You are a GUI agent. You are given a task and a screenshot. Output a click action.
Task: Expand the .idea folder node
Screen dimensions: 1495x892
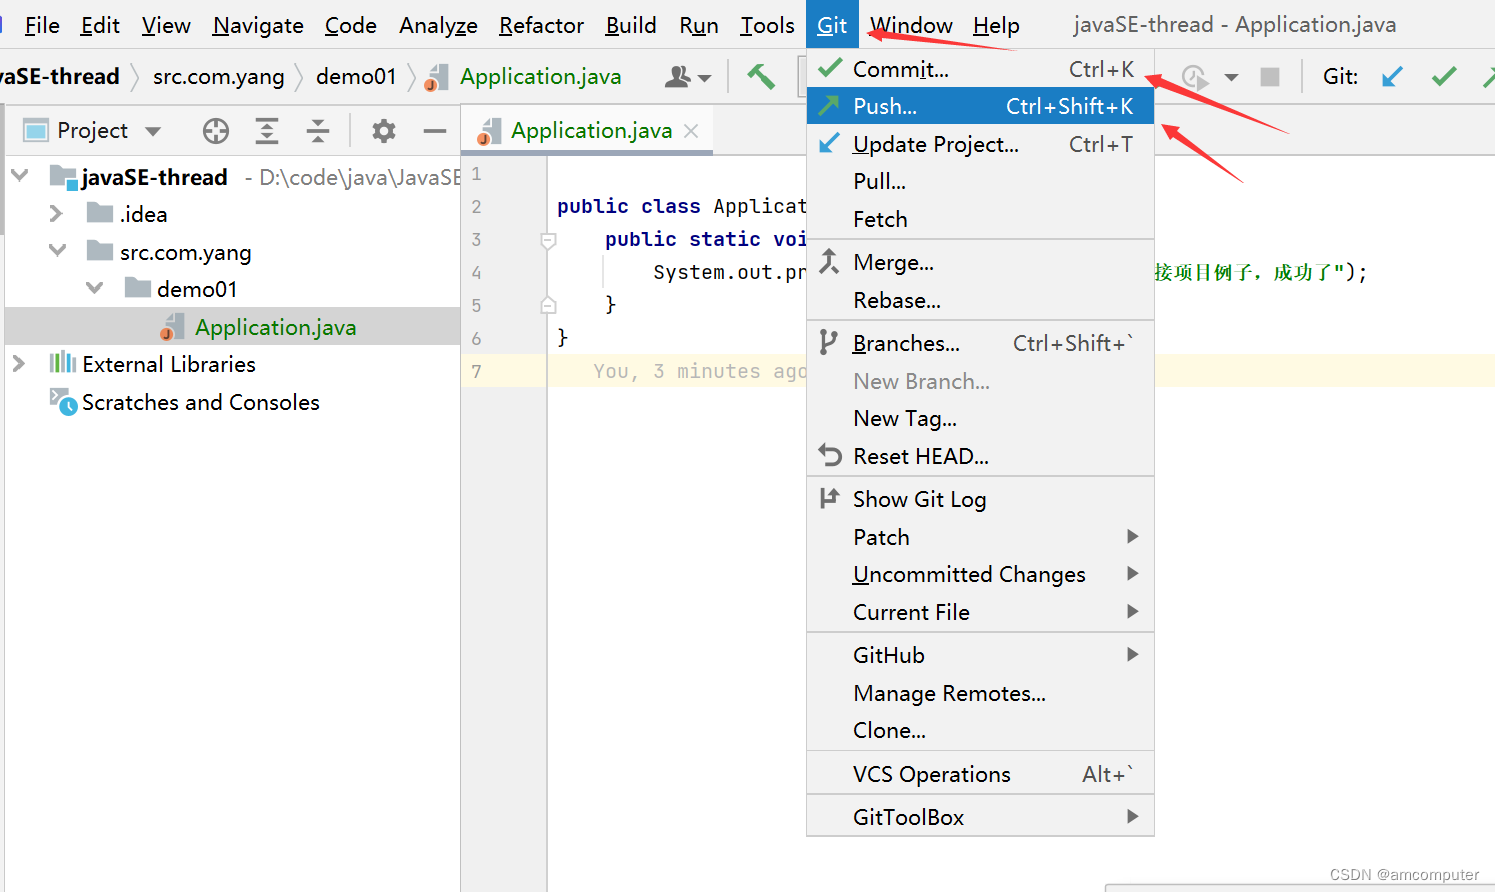pos(56,213)
